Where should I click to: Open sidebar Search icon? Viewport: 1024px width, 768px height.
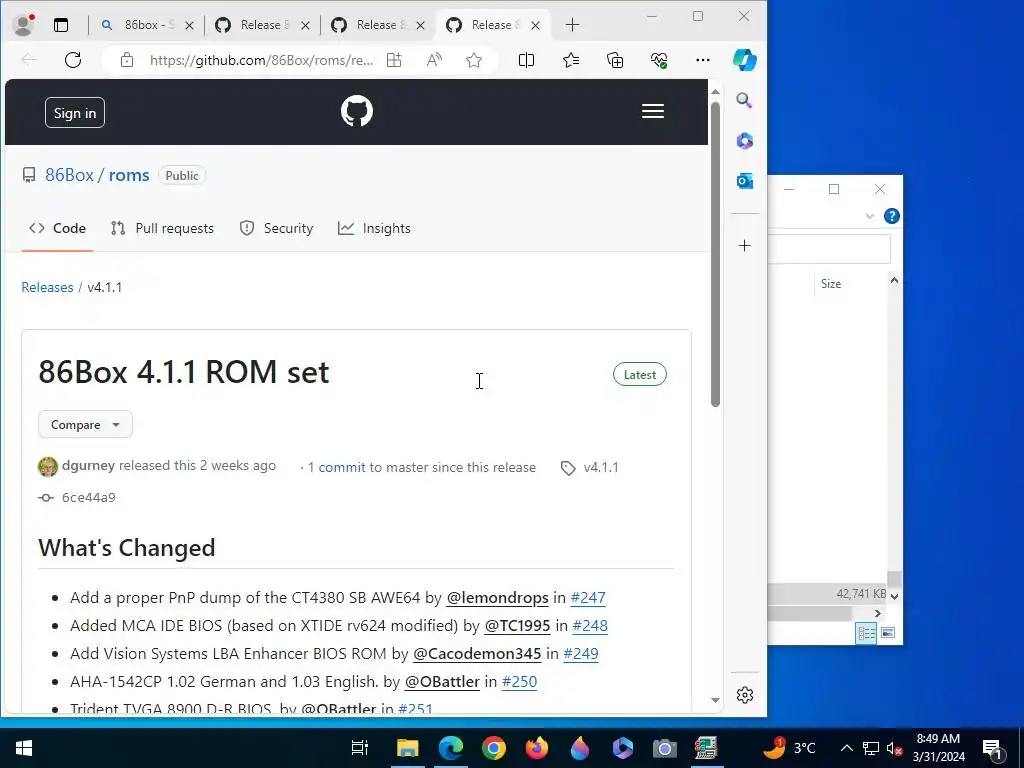(744, 100)
